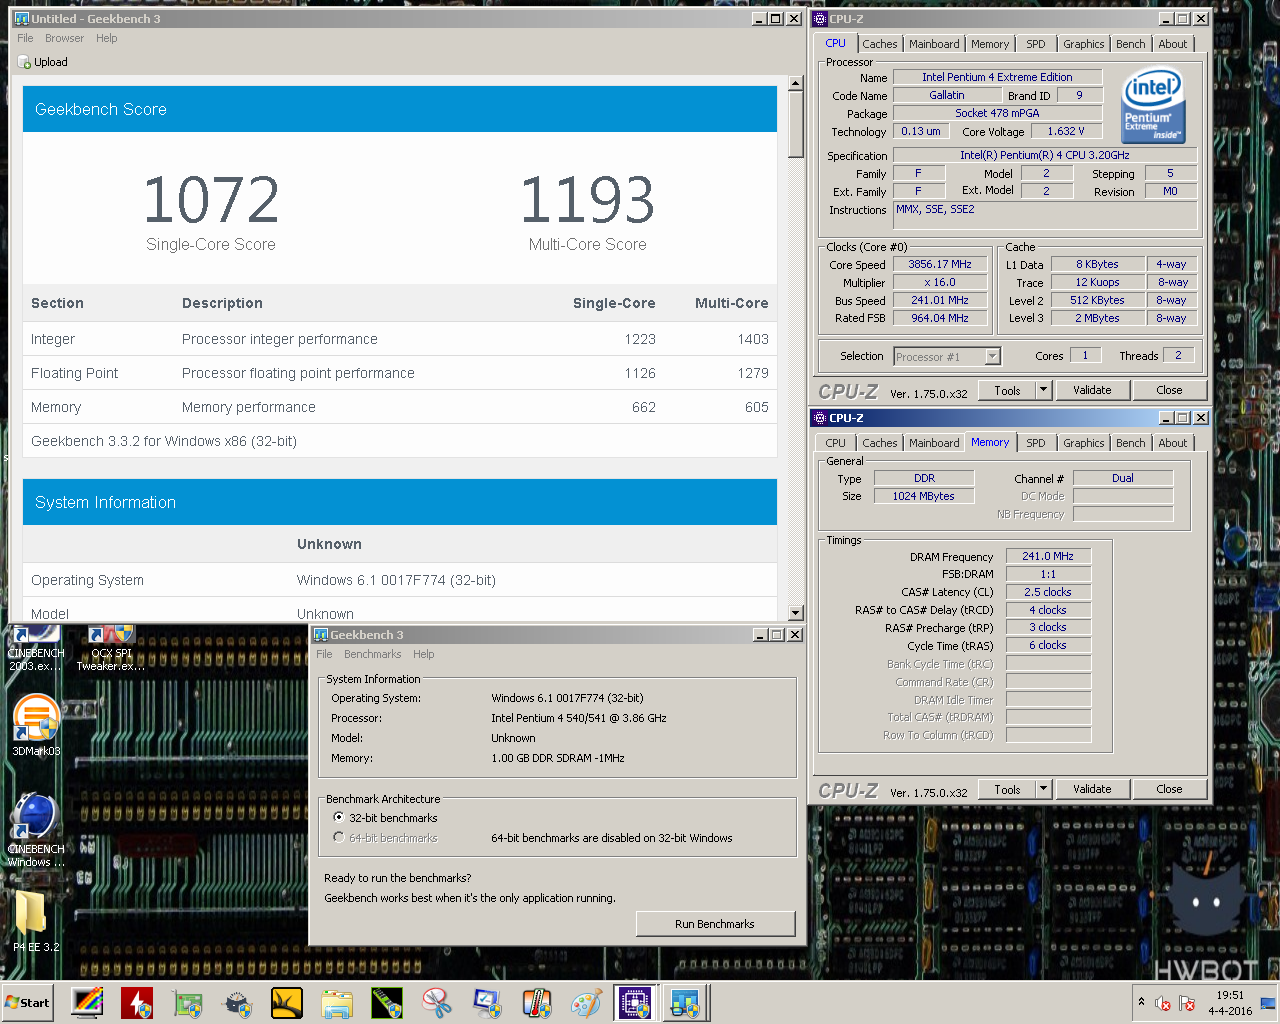Open File menu in Untitled Geekbench window
This screenshot has height=1024, width=1280.
coord(25,38)
